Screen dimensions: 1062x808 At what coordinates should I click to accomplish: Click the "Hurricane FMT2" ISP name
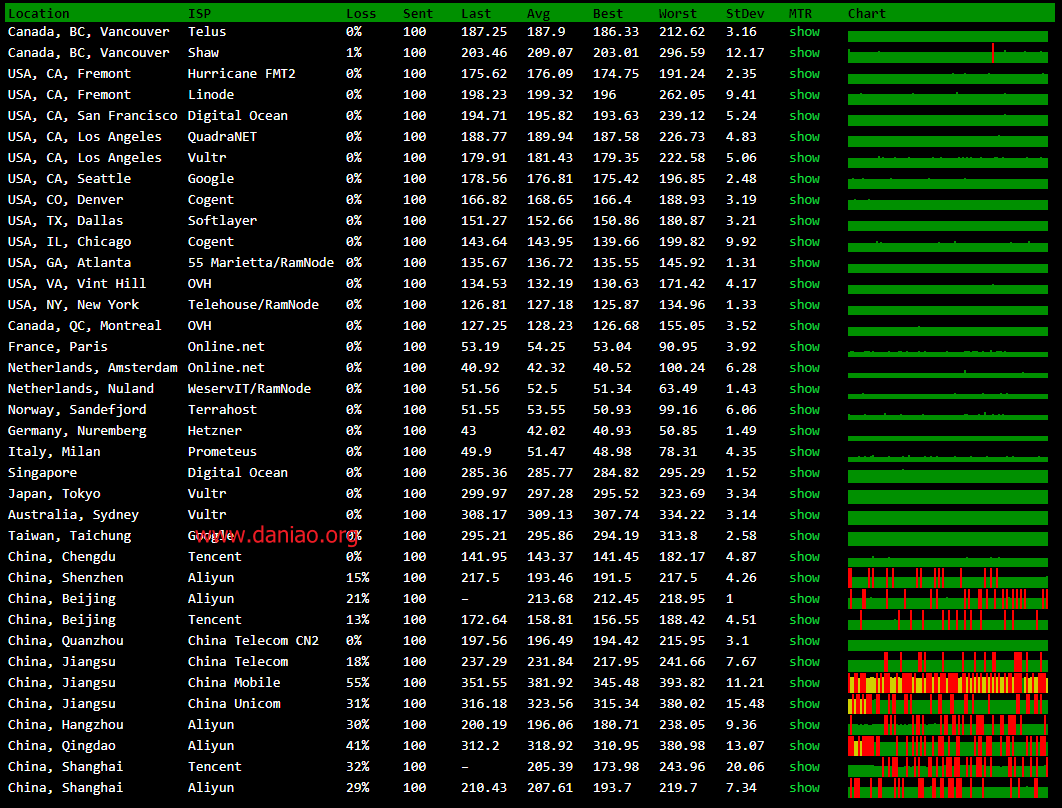[x=241, y=74]
